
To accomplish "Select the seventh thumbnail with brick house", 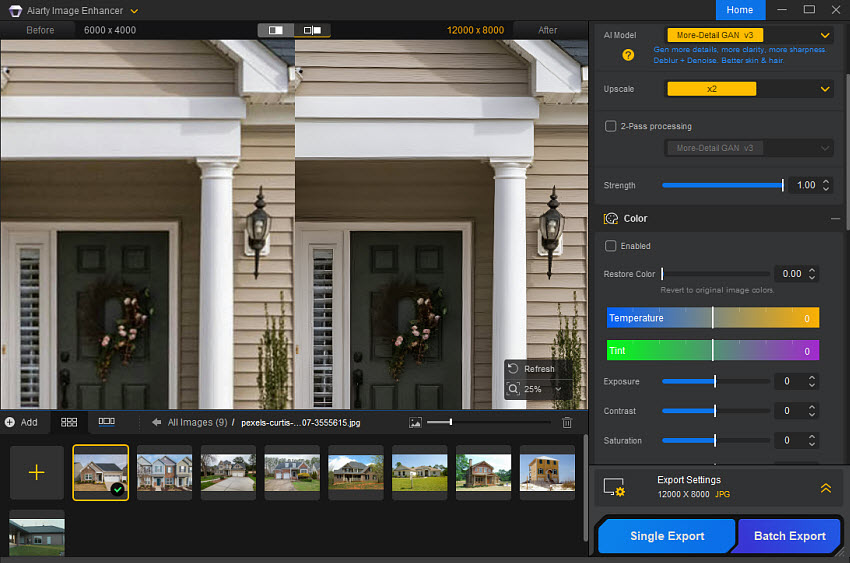I will tap(484, 473).
